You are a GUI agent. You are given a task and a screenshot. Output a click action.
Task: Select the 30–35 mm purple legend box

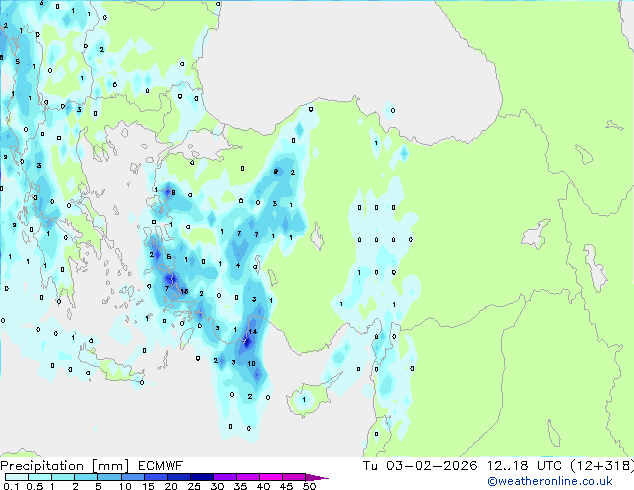point(224,477)
